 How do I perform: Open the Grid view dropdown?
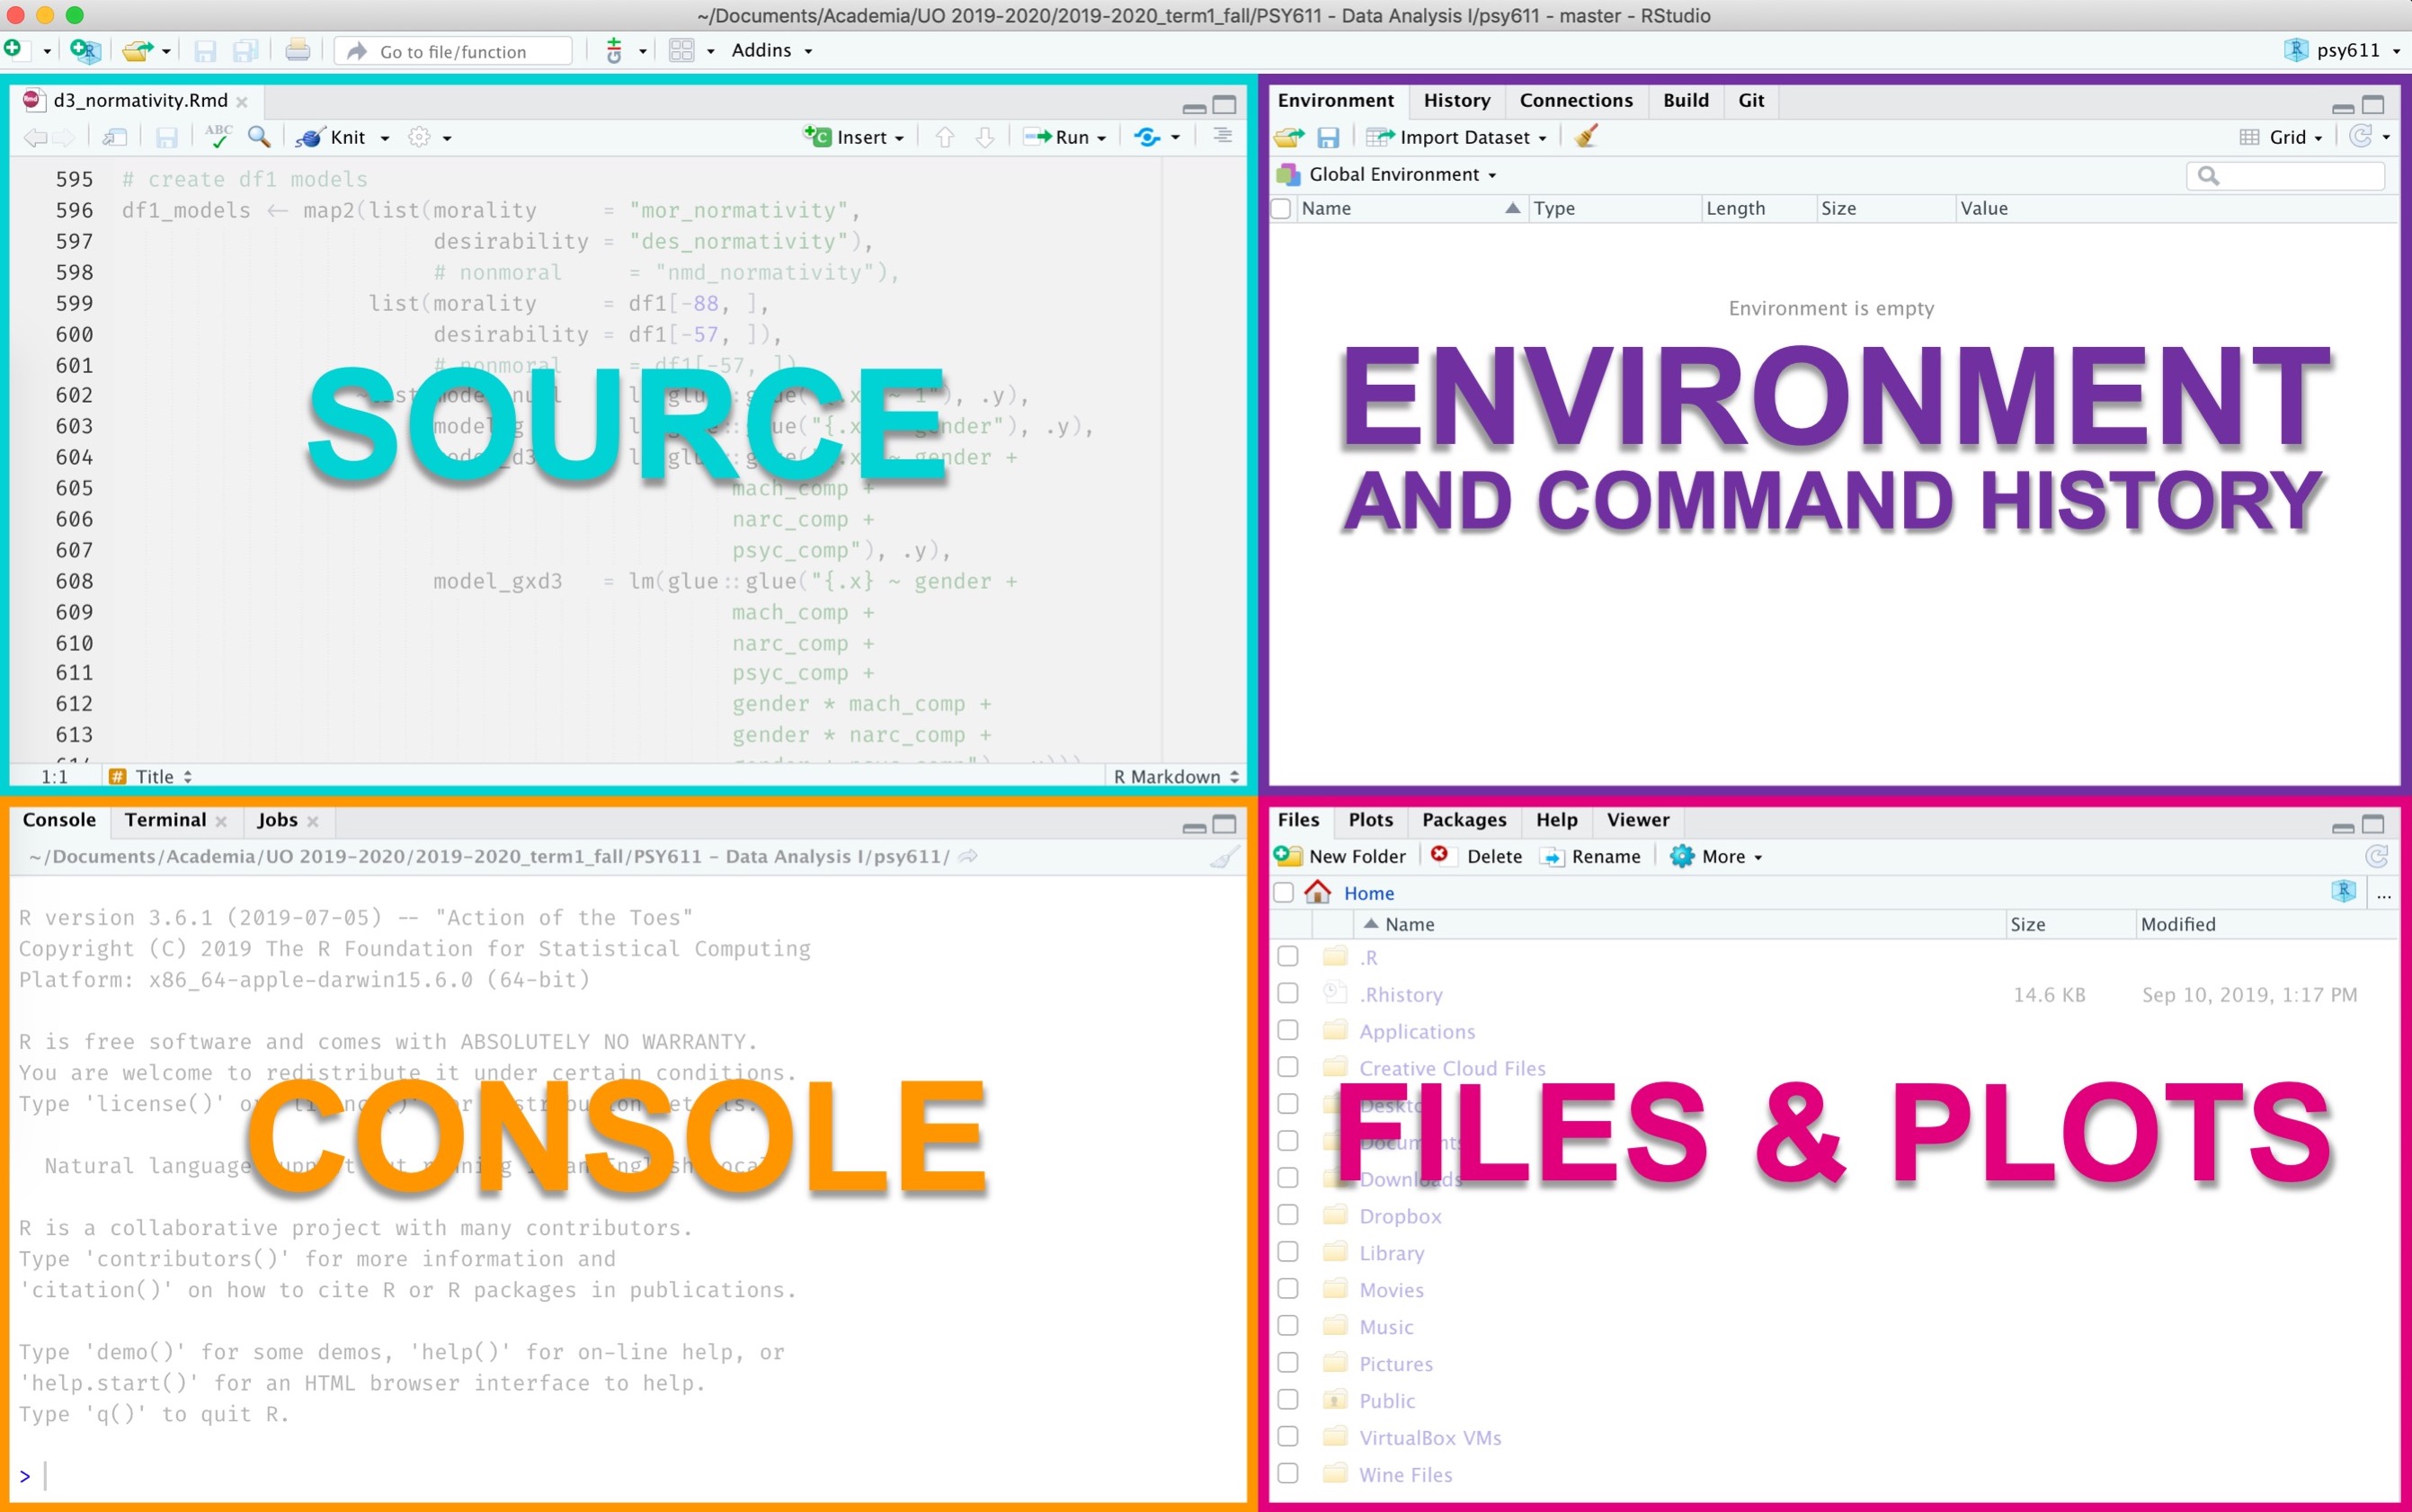2281,138
